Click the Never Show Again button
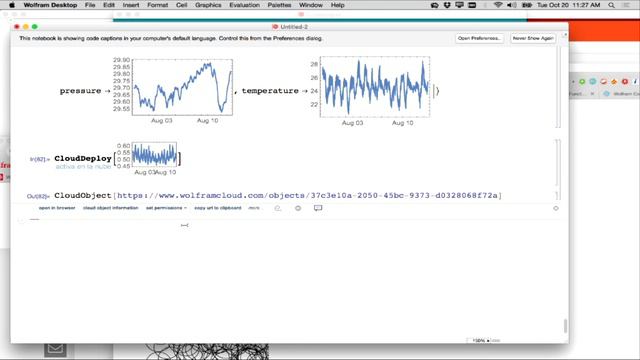Image resolution: width=640 pixels, height=360 pixels. pyautogui.click(x=533, y=38)
